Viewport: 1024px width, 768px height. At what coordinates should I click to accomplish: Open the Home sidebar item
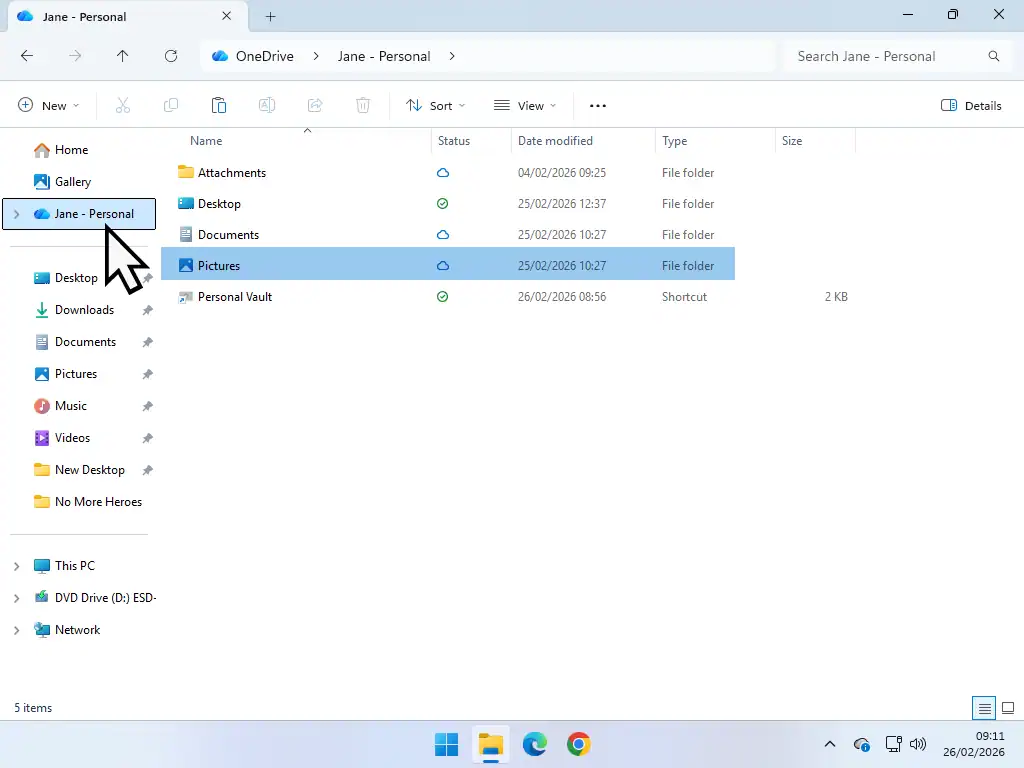pos(69,150)
